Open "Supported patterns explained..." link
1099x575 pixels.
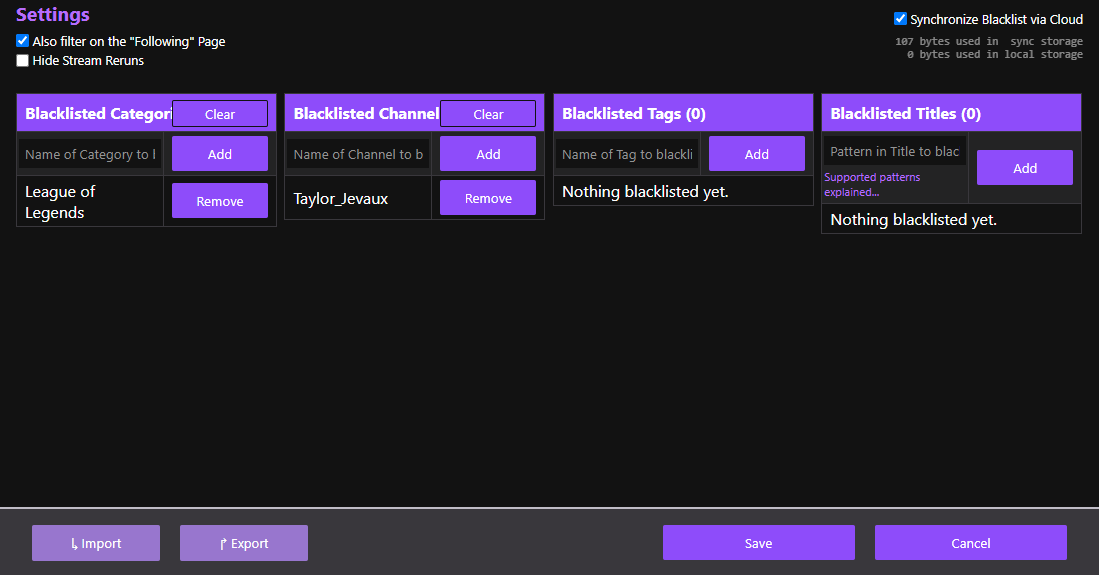point(872,184)
